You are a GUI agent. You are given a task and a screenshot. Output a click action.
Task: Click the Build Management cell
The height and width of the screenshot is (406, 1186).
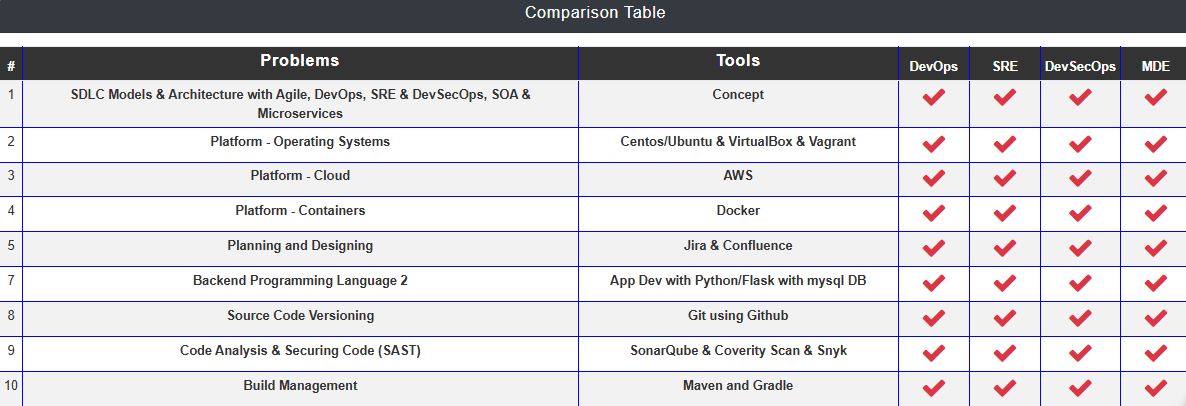coord(300,386)
